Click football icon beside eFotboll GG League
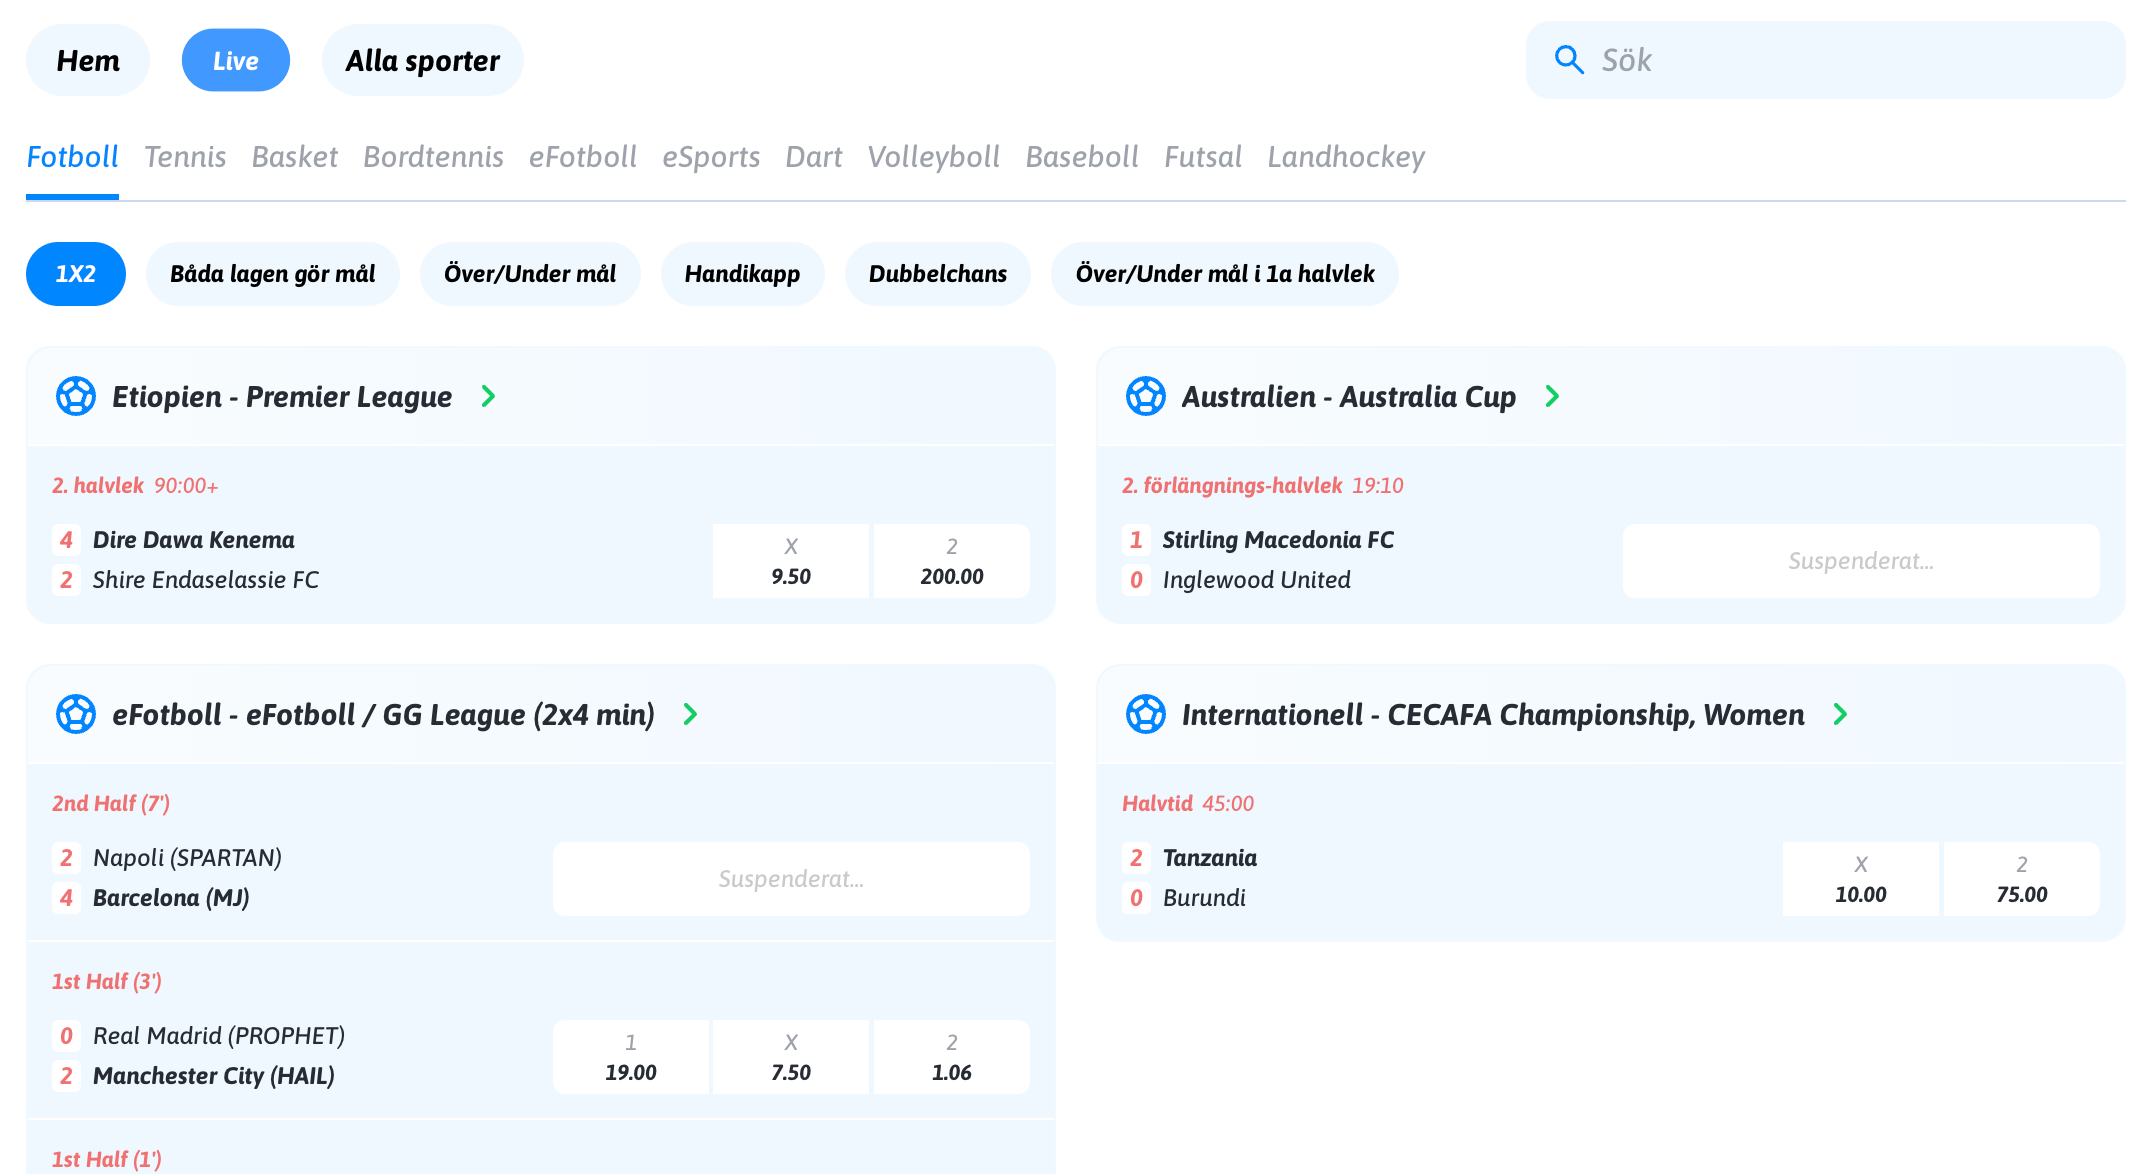Image resolution: width=2152 pixels, height=1174 pixels. [x=76, y=714]
